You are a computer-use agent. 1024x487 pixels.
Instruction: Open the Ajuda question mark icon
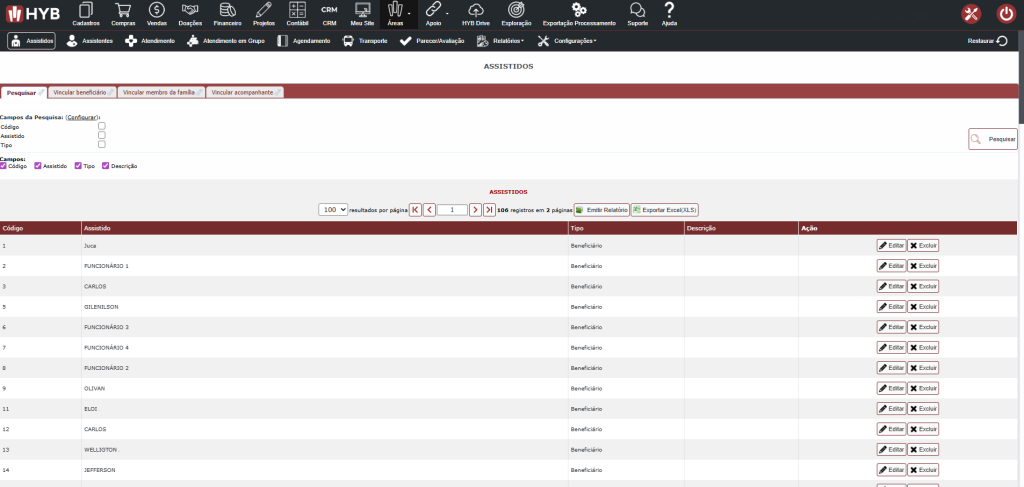(x=669, y=12)
